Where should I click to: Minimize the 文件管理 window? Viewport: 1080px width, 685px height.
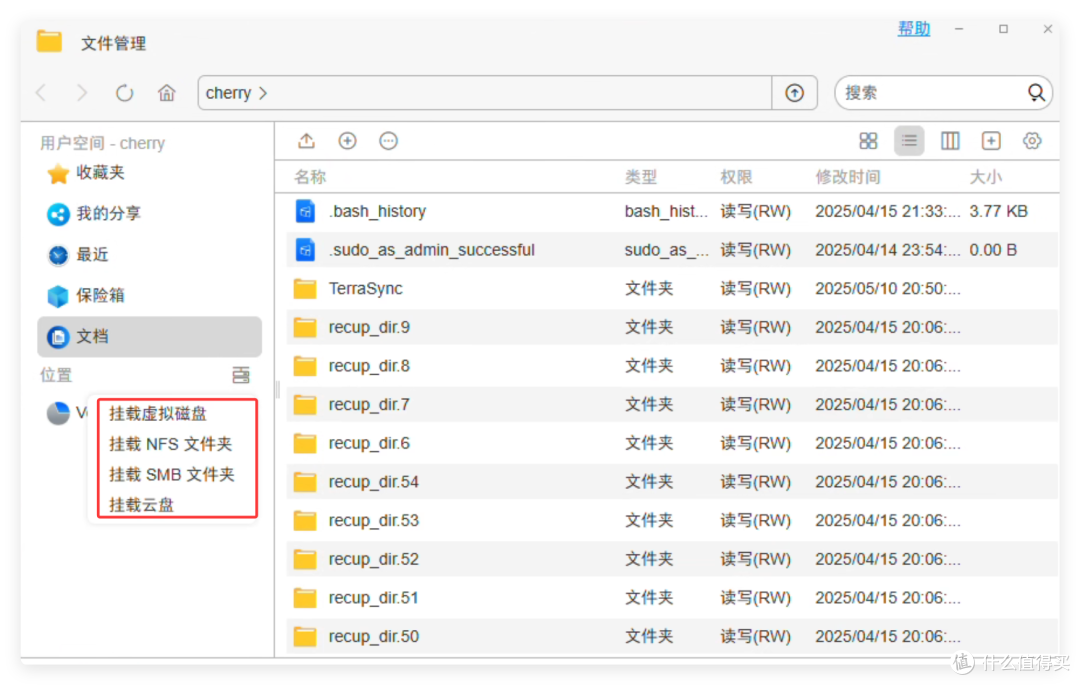(959, 29)
